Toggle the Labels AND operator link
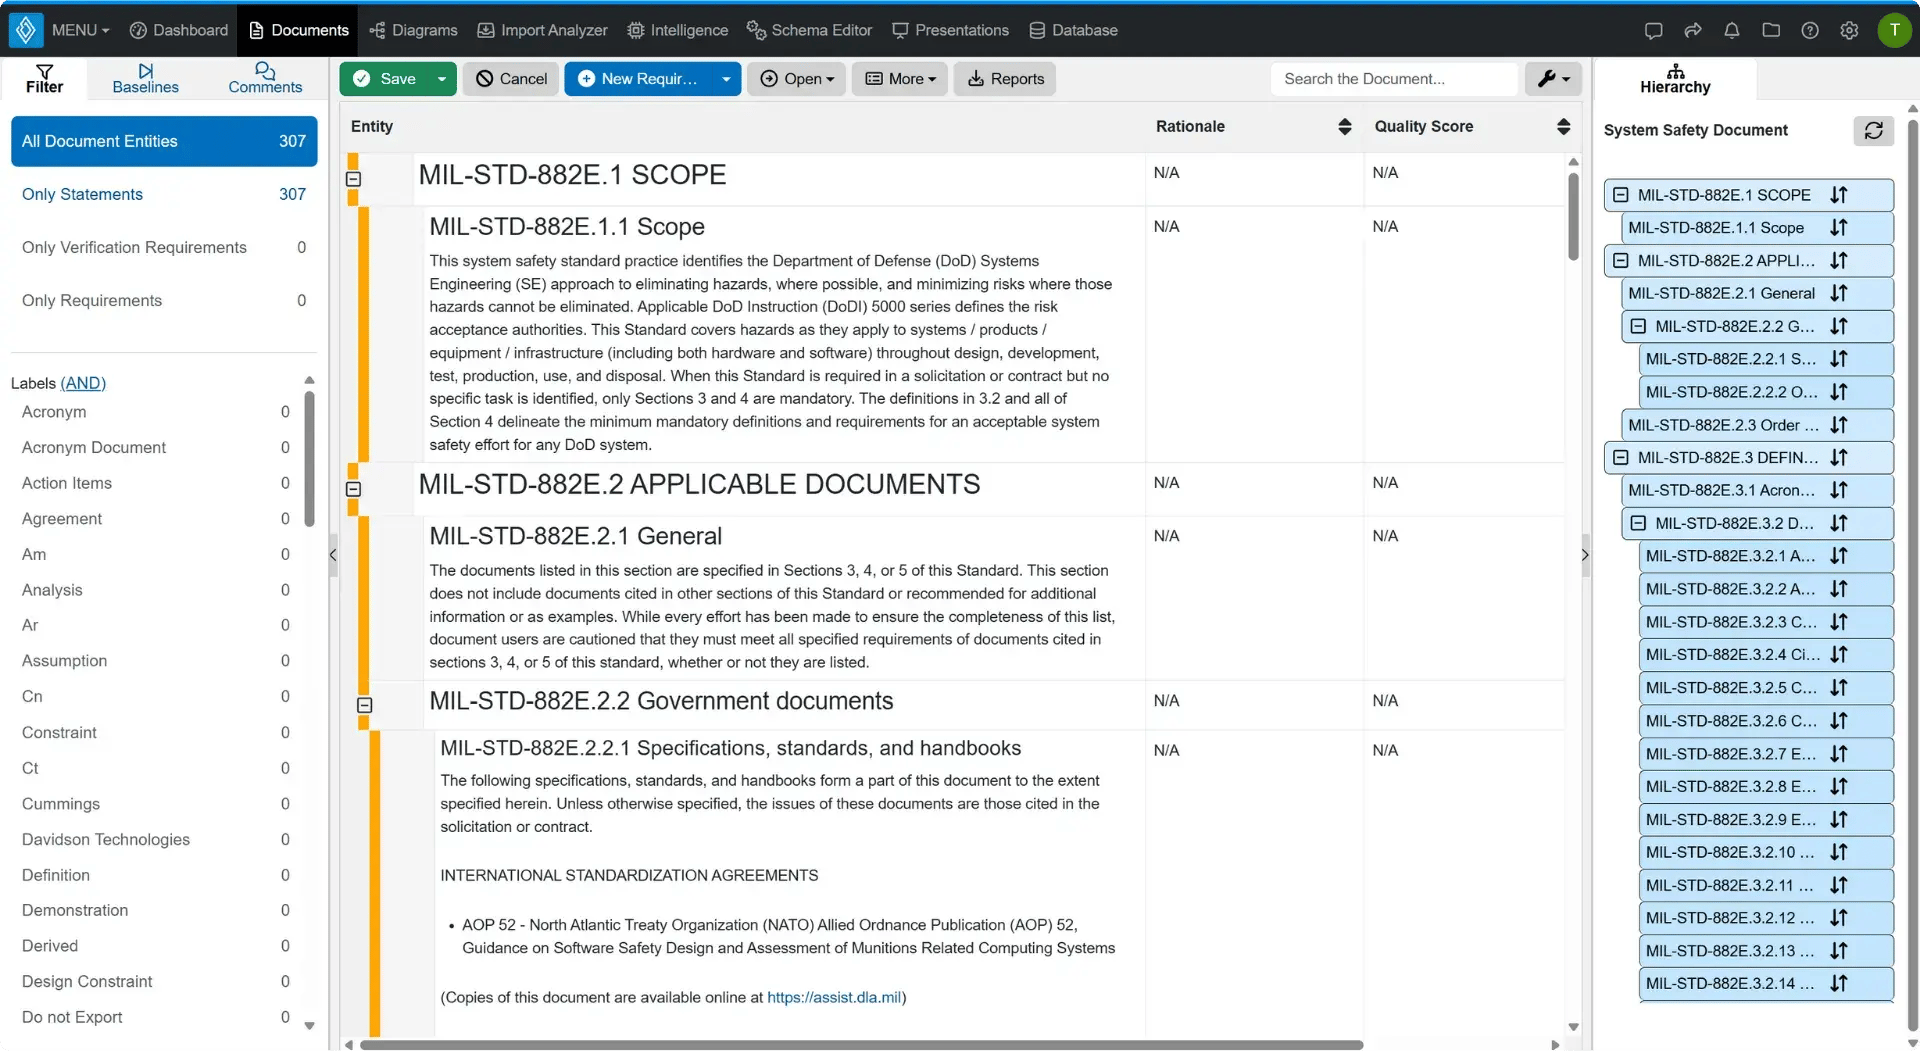This screenshot has width=1920, height=1051. (x=83, y=383)
